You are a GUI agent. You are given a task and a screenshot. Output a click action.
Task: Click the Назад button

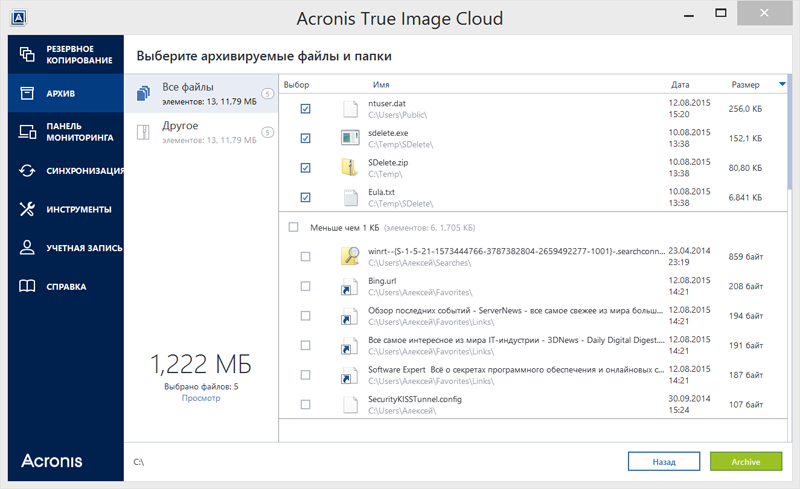664,461
